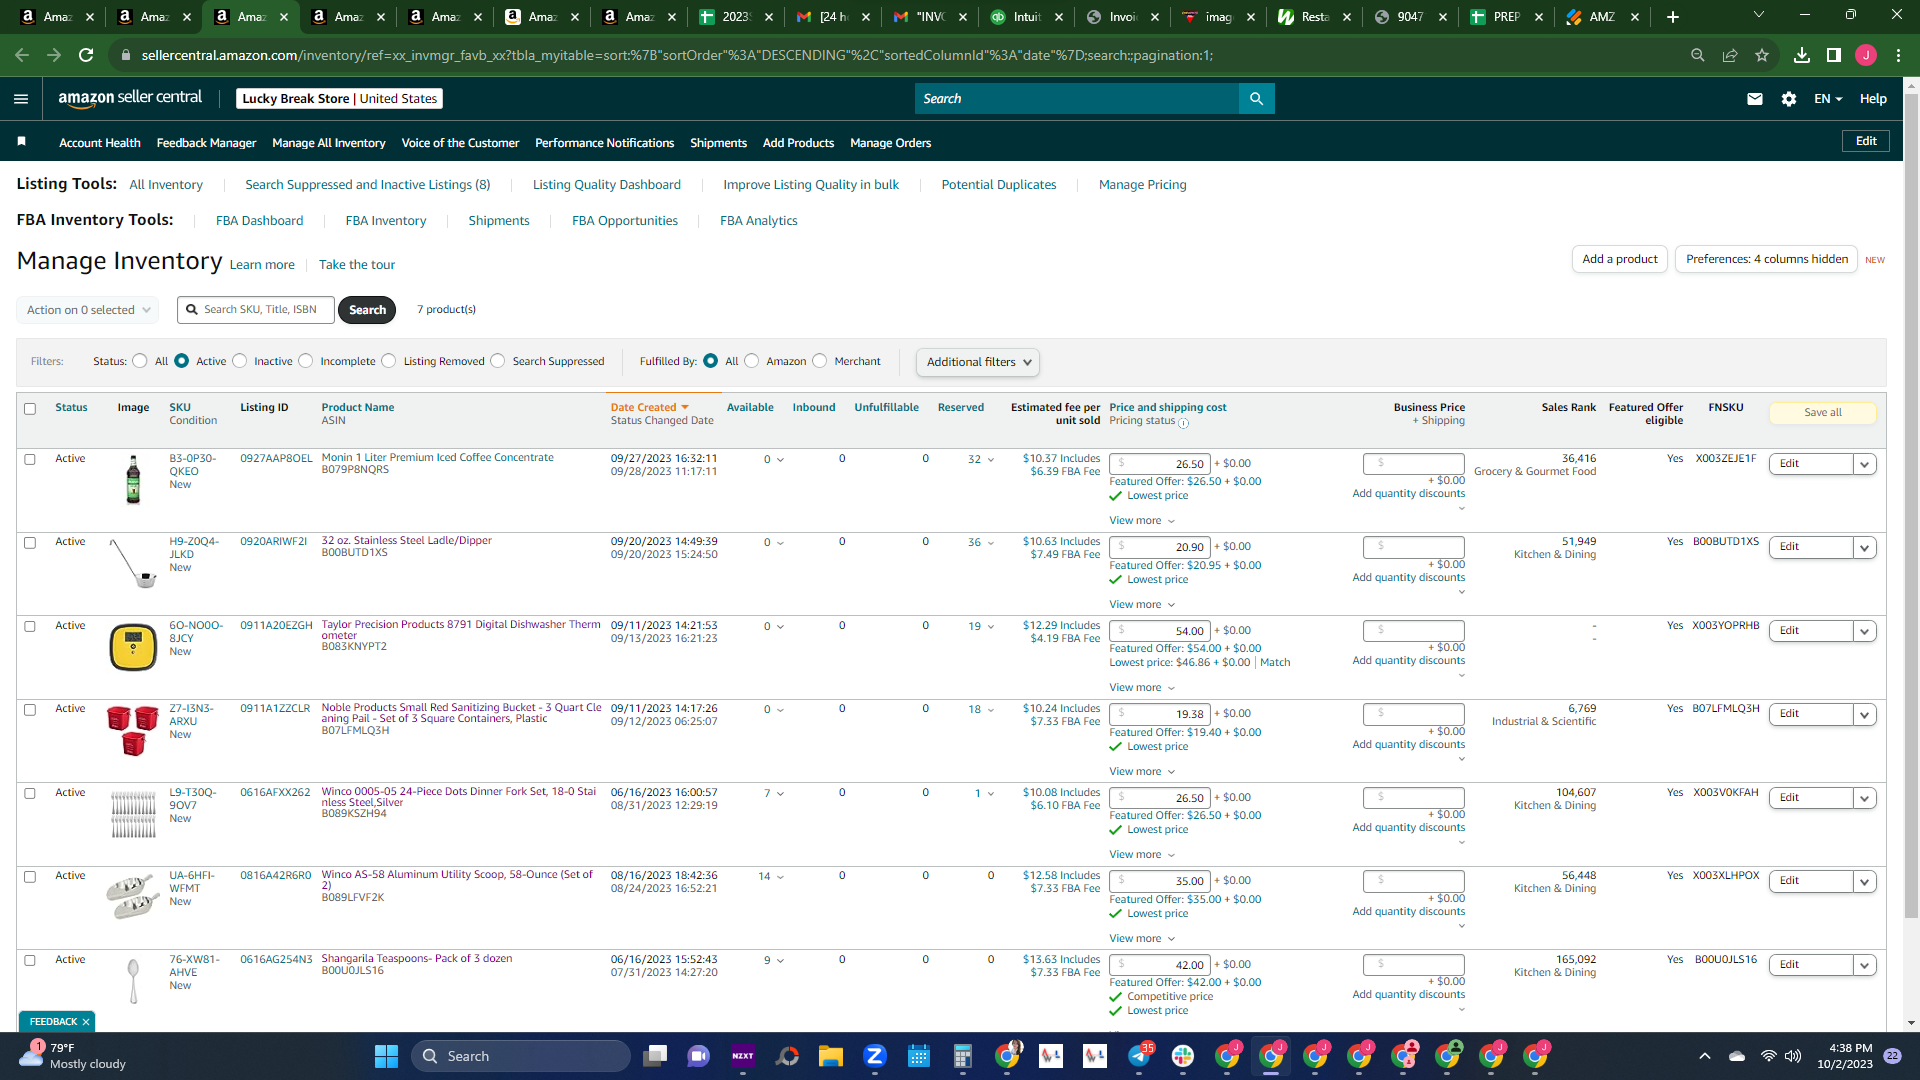This screenshot has width=1920, height=1080.
Task: Select the Search Suppressed radio button
Action: pyautogui.click(x=498, y=361)
